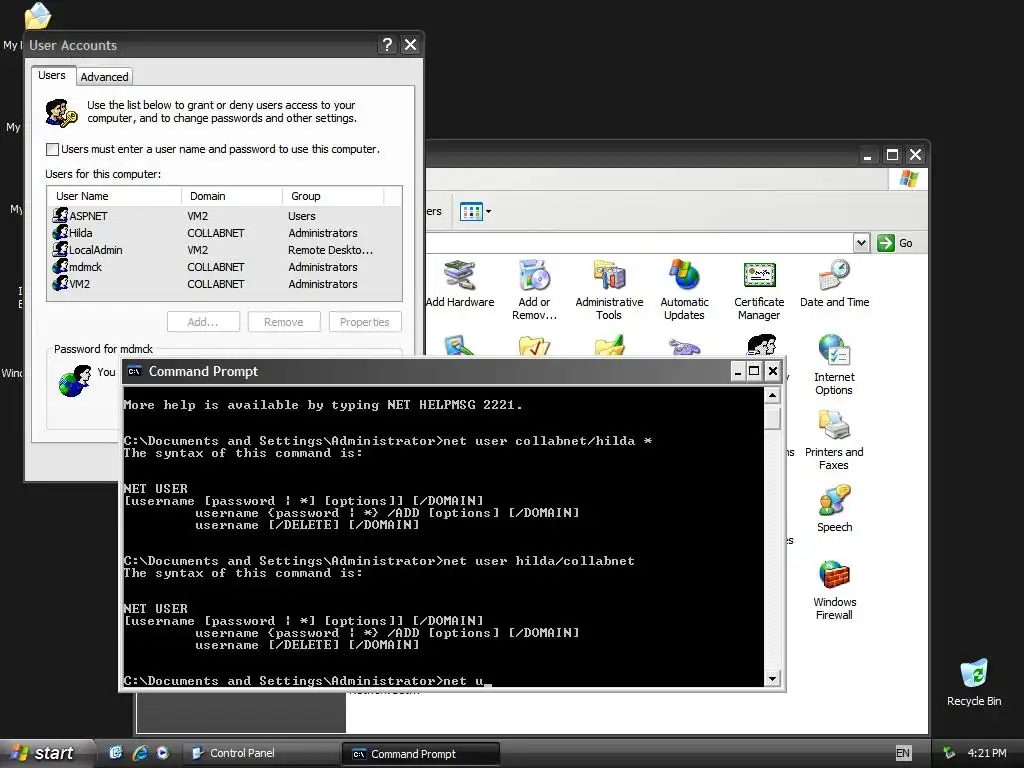
Task: Click the Remove button in User Accounts
Action: pos(284,322)
